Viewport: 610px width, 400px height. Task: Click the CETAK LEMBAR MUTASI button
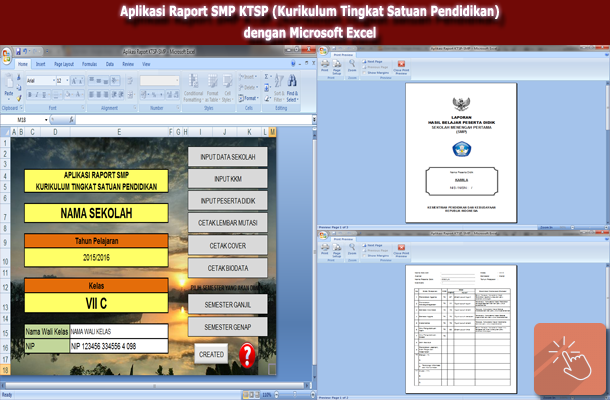click(x=228, y=223)
